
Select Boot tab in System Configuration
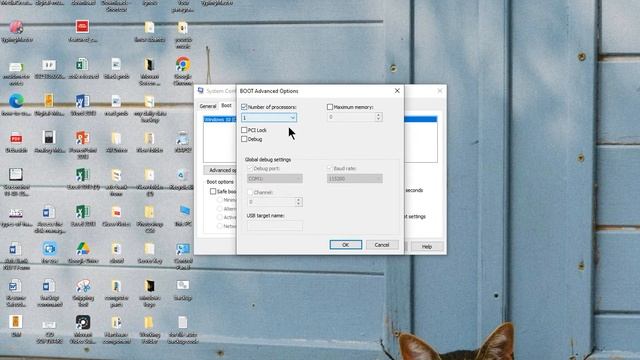coord(226,105)
